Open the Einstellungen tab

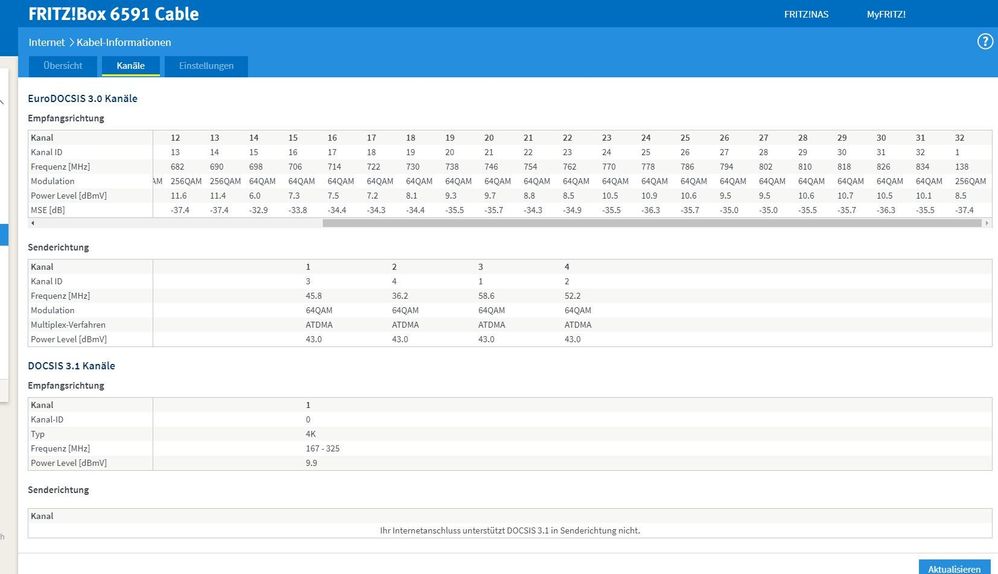tap(206, 66)
